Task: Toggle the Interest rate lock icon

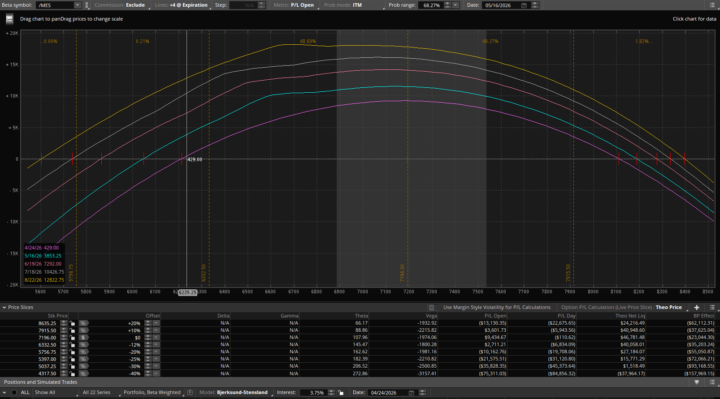Action: [340, 393]
